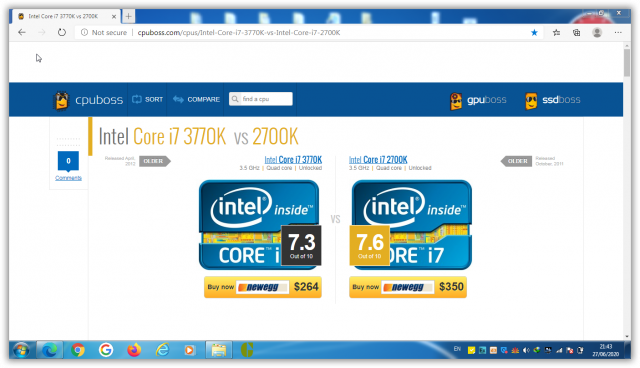Click the cpuboss mascot logo

coord(62,100)
